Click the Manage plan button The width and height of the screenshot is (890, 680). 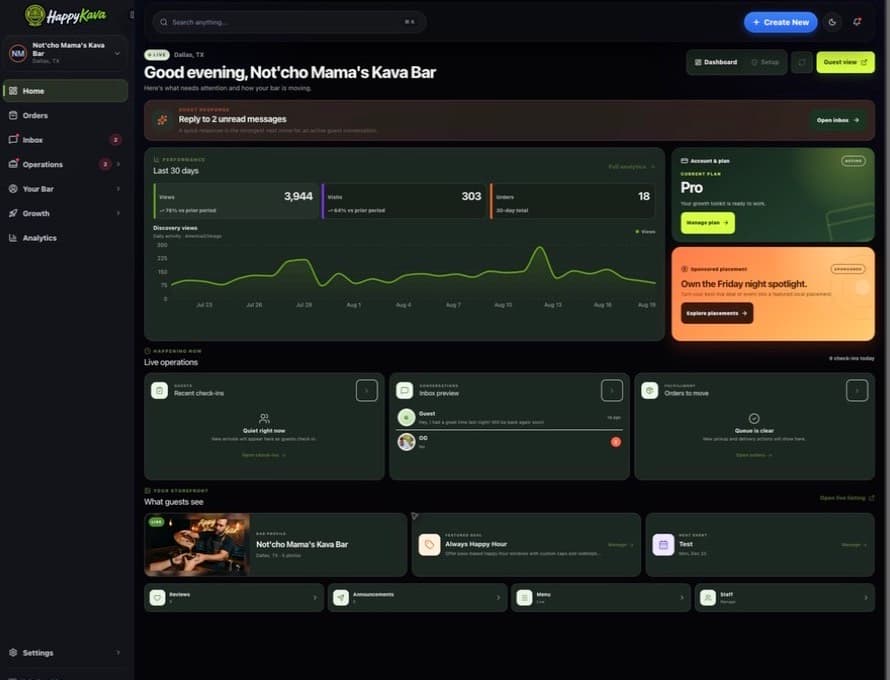click(x=707, y=223)
